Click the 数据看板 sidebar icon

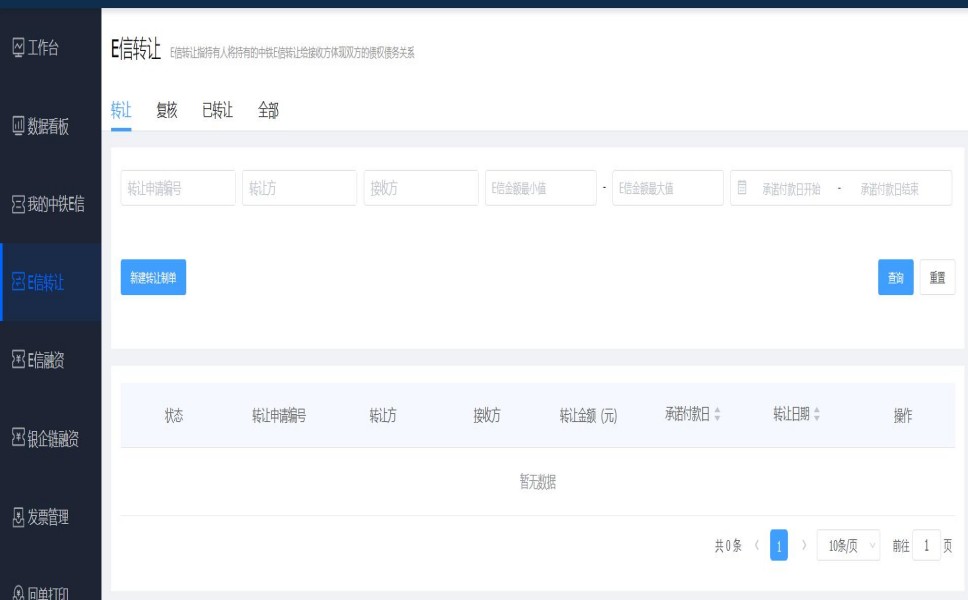coord(17,126)
